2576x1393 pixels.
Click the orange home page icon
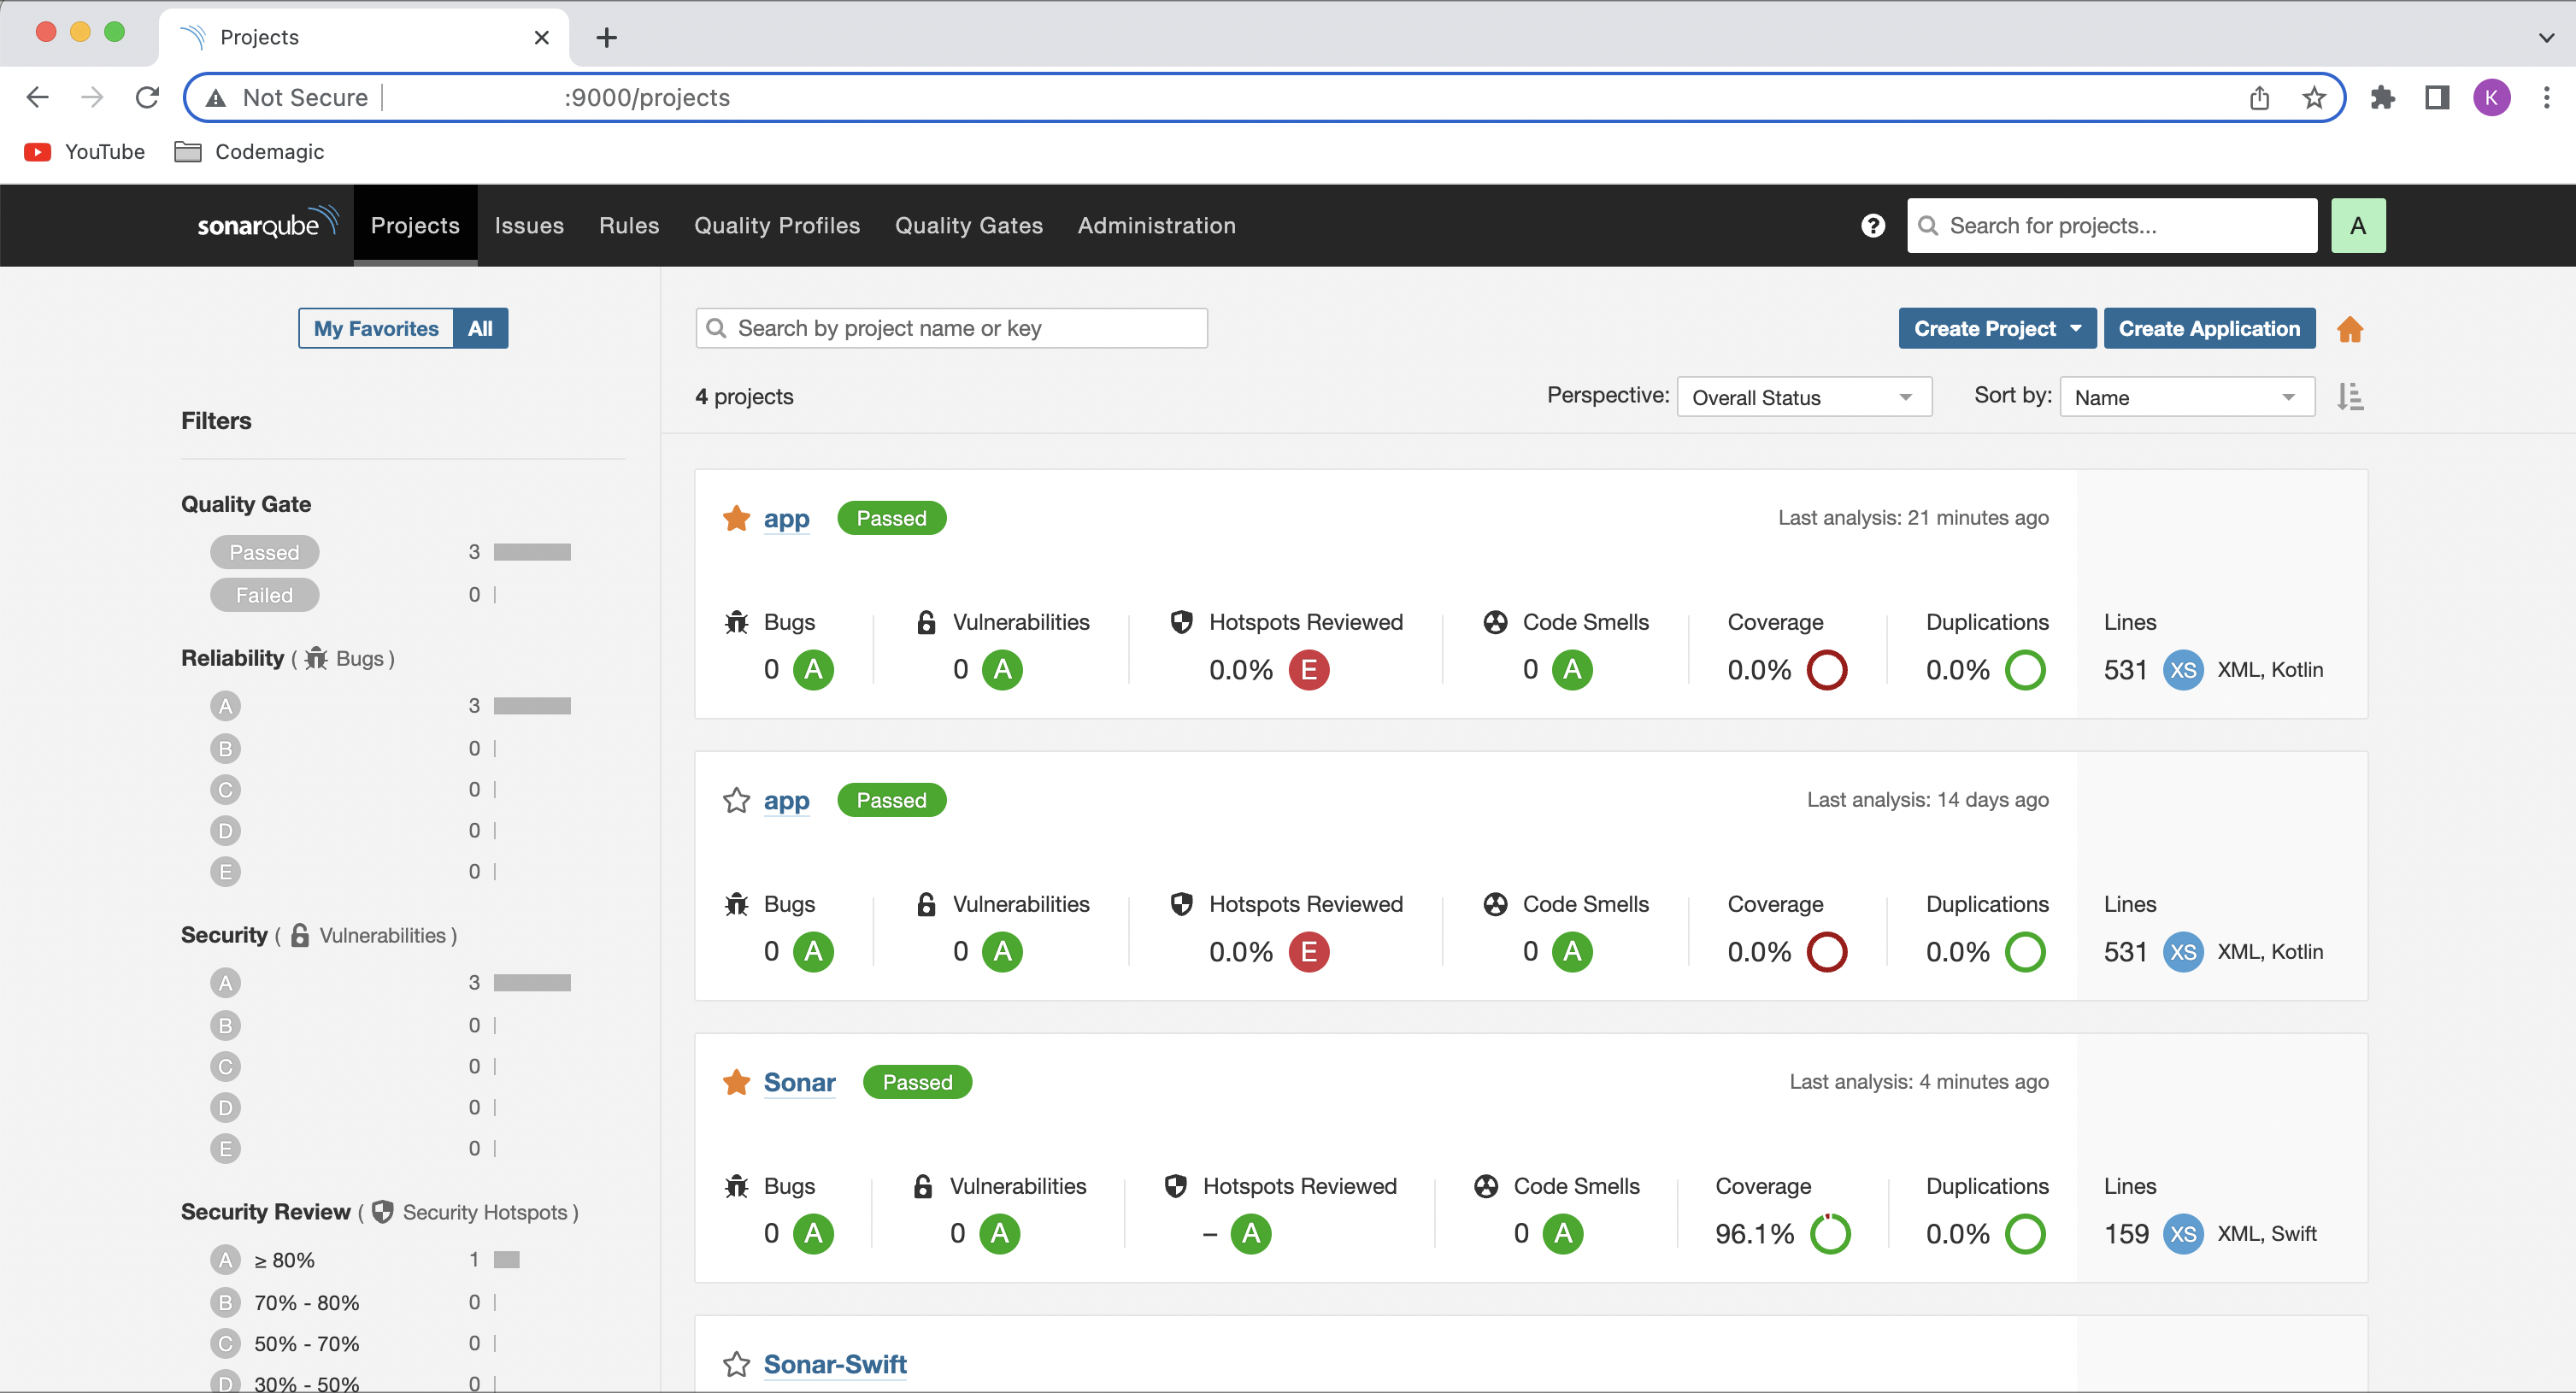click(x=2349, y=329)
